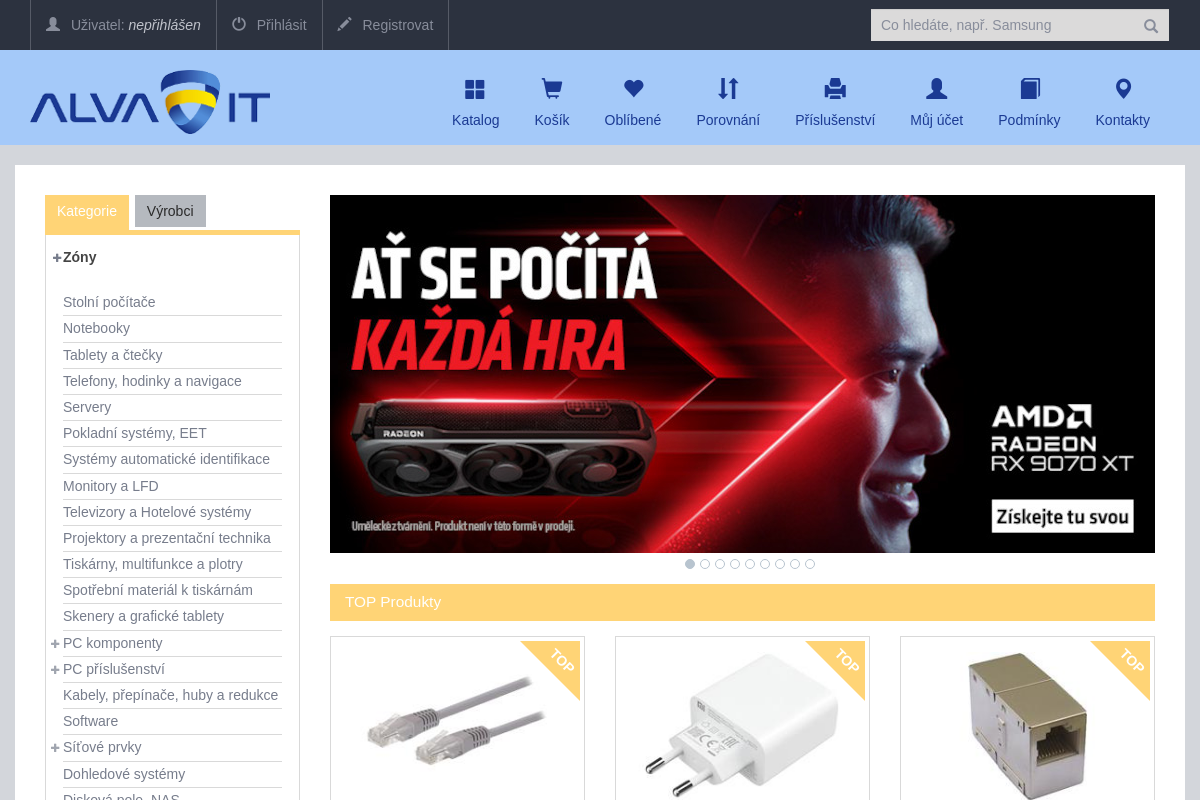1200x800 pixels.
Task: Open the Notebooky category
Action: (96, 328)
